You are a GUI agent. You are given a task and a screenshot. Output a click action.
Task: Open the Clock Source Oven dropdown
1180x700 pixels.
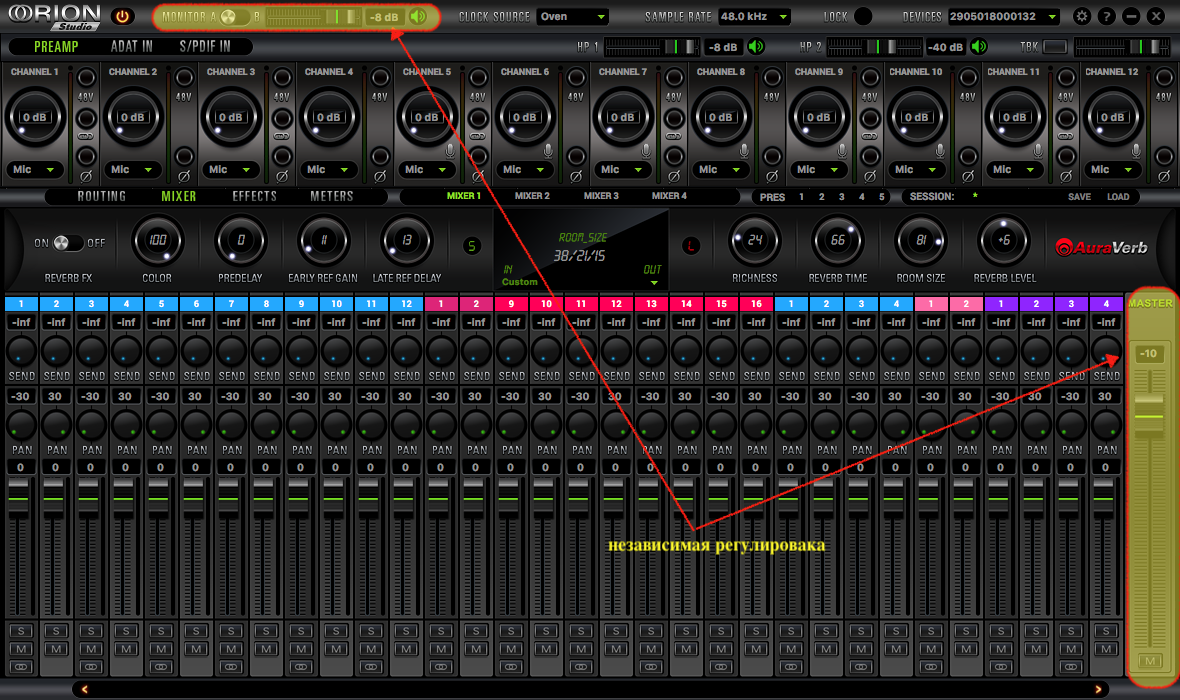click(x=572, y=17)
